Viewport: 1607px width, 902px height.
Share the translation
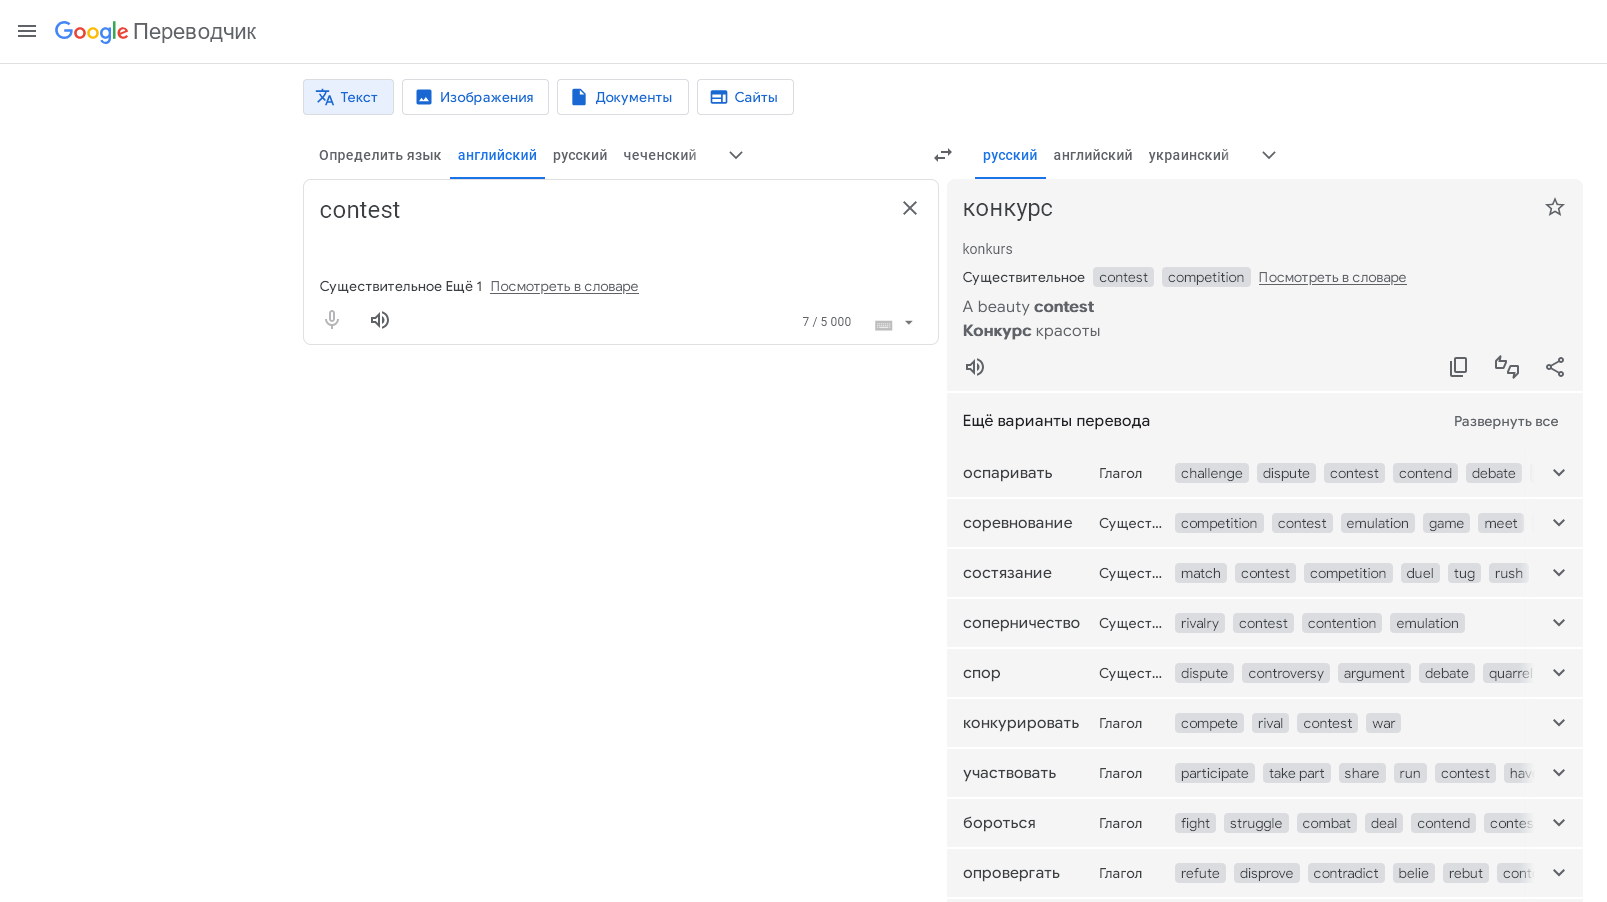1555,367
